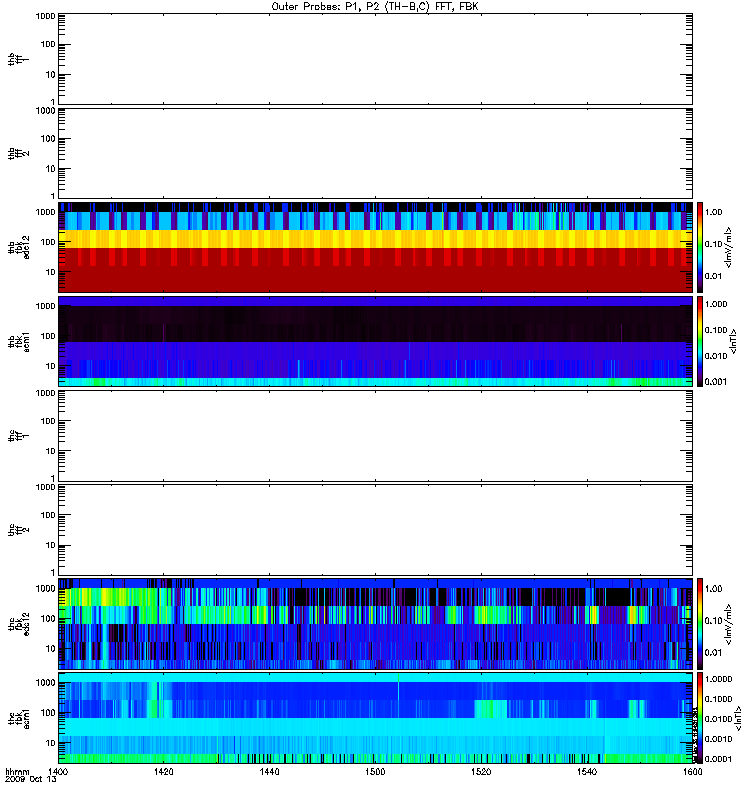Click the 'thb fff 2' panel axis label
The height and width of the screenshot is (800, 750).
point(18,154)
